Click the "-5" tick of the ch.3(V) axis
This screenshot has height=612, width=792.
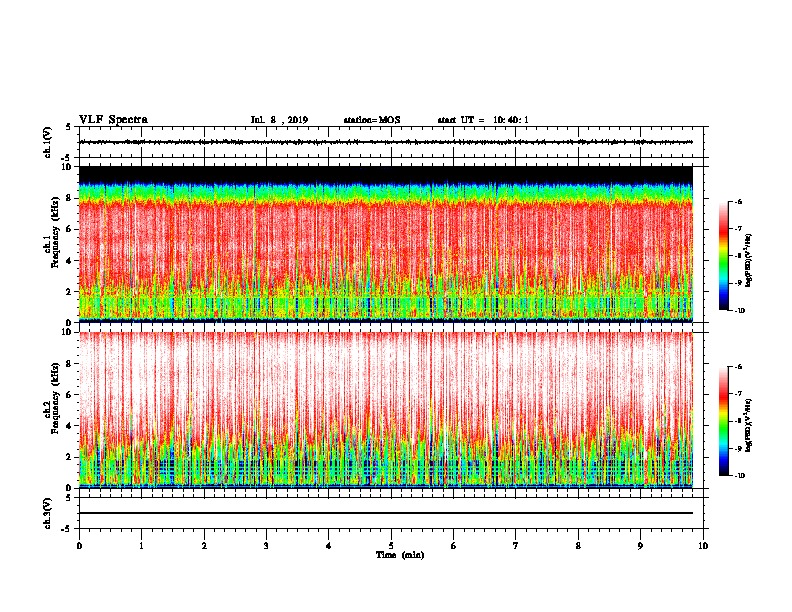pos(67,529)
